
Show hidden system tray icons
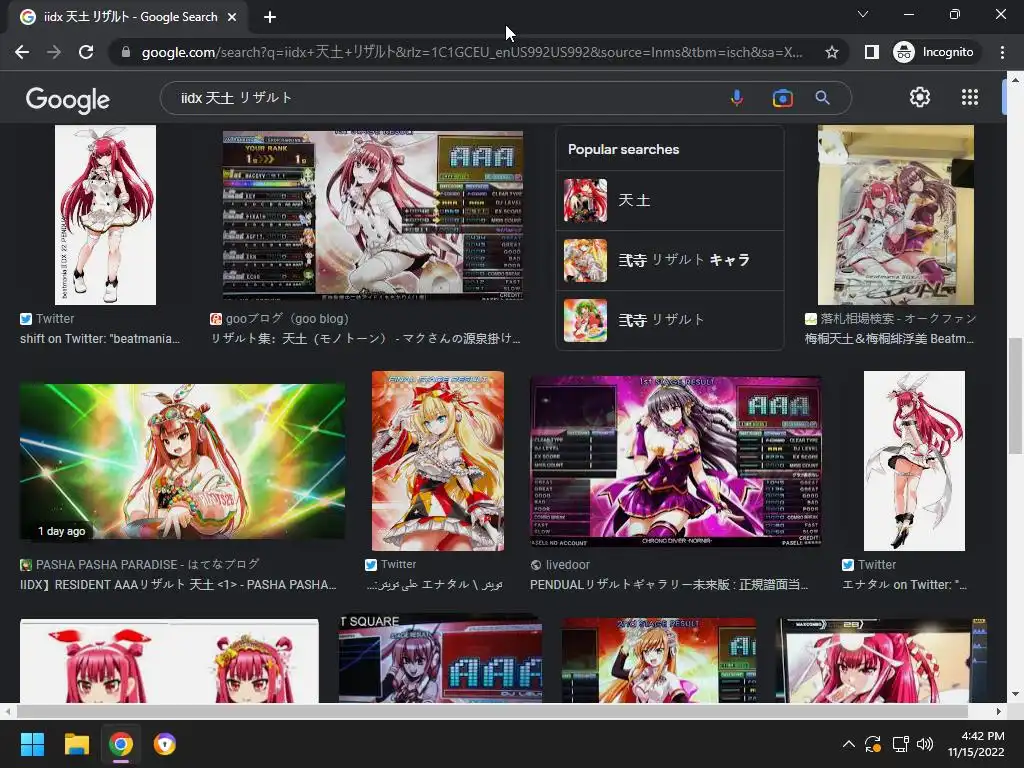[848, 744]
